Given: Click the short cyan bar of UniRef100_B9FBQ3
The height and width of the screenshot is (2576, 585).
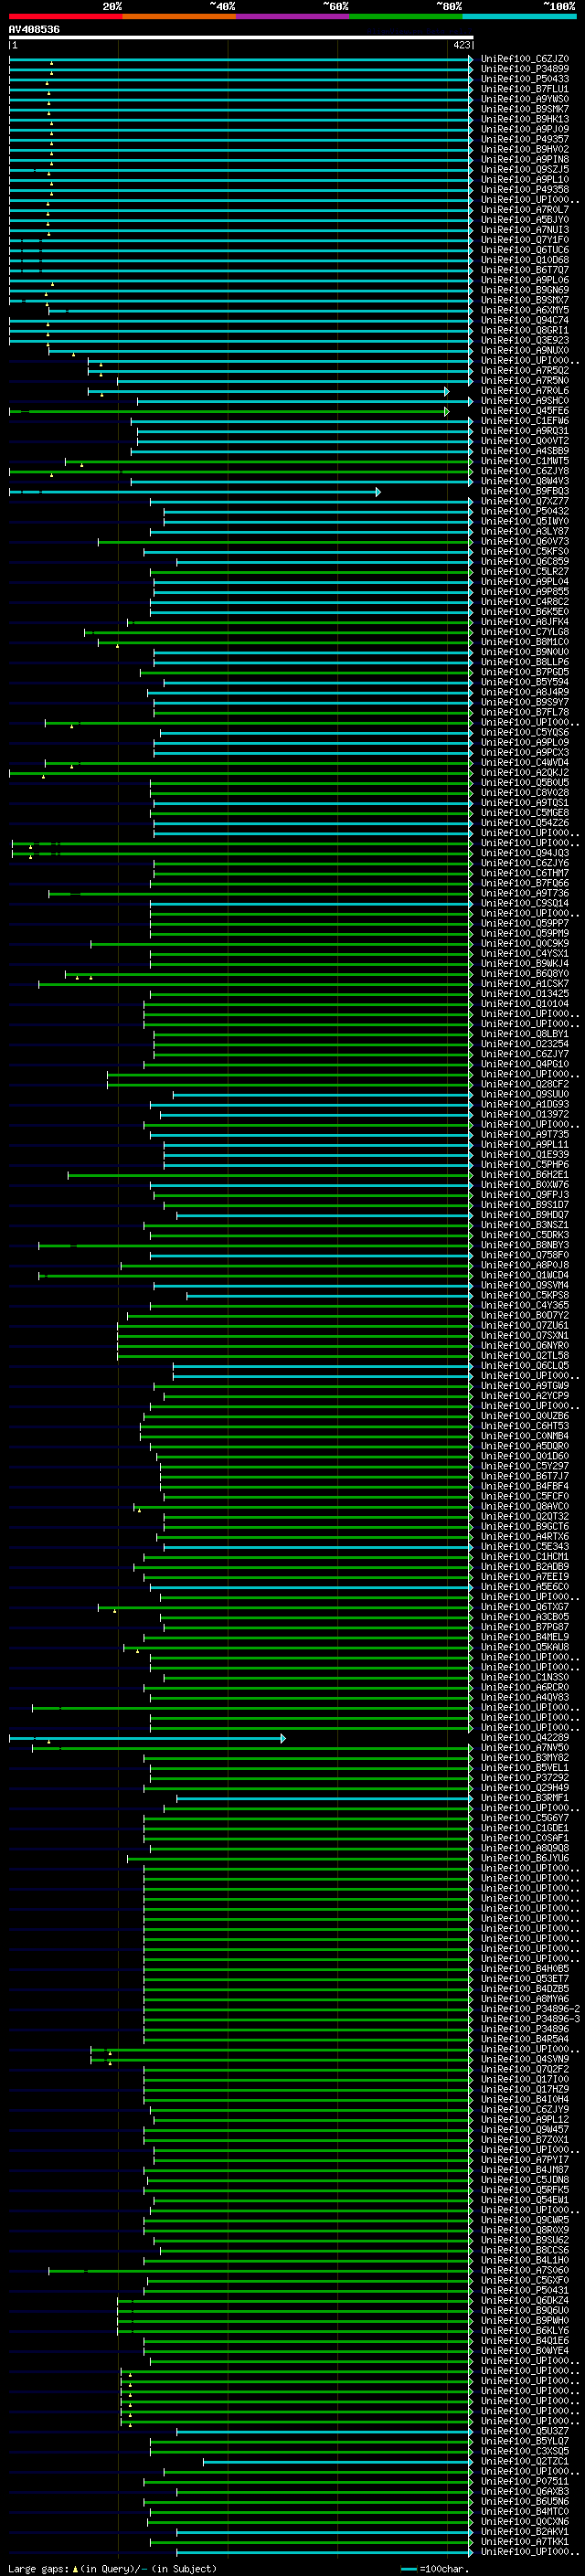Looking at the screenshot, I should [195, 491].
